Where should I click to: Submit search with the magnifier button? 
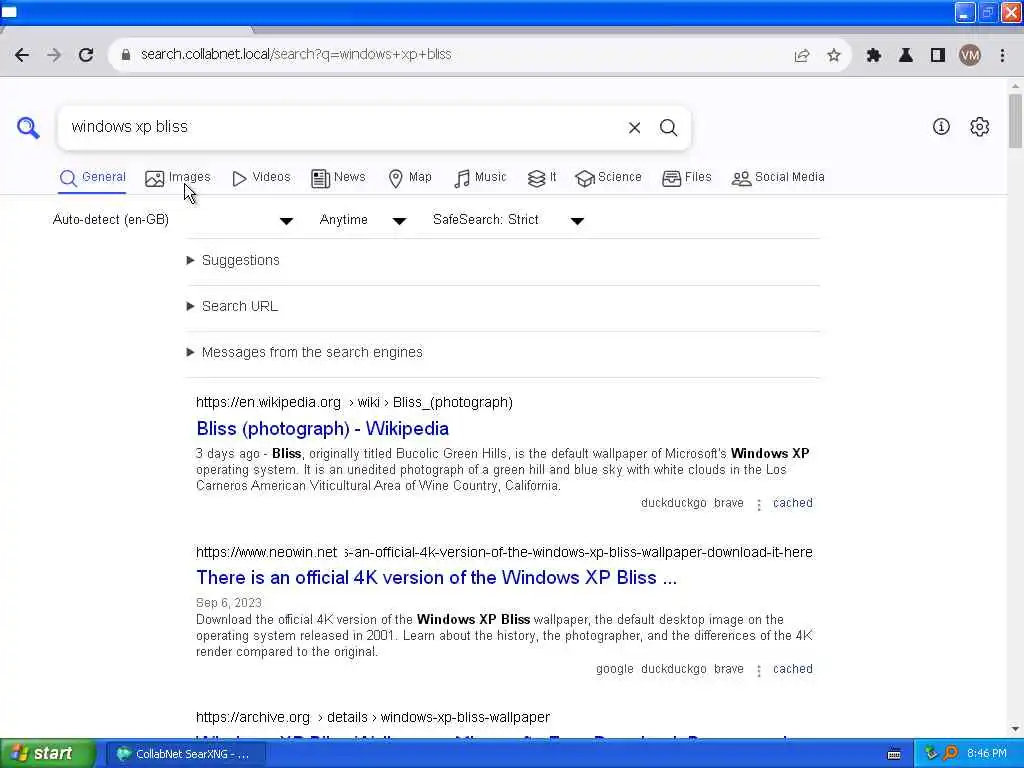click(668, 128)
